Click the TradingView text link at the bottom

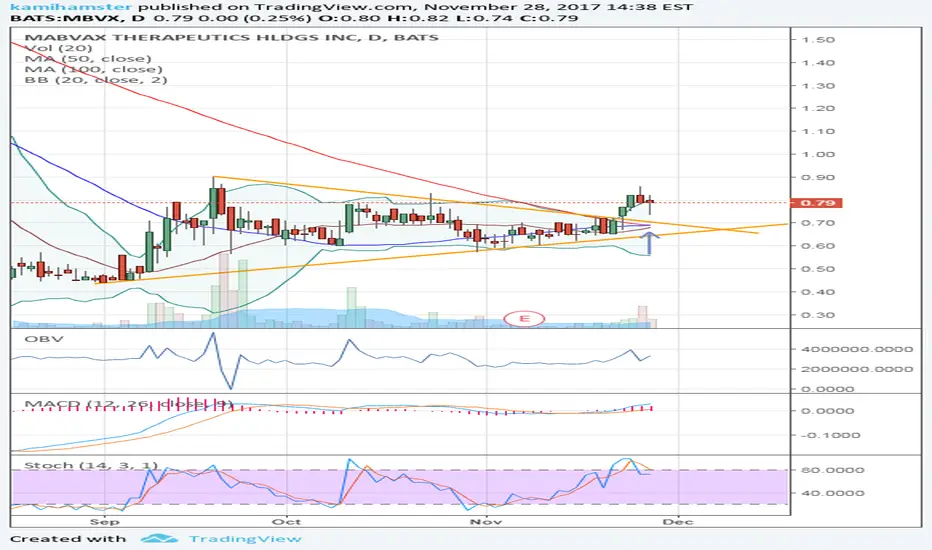click(x=245, y=539)
